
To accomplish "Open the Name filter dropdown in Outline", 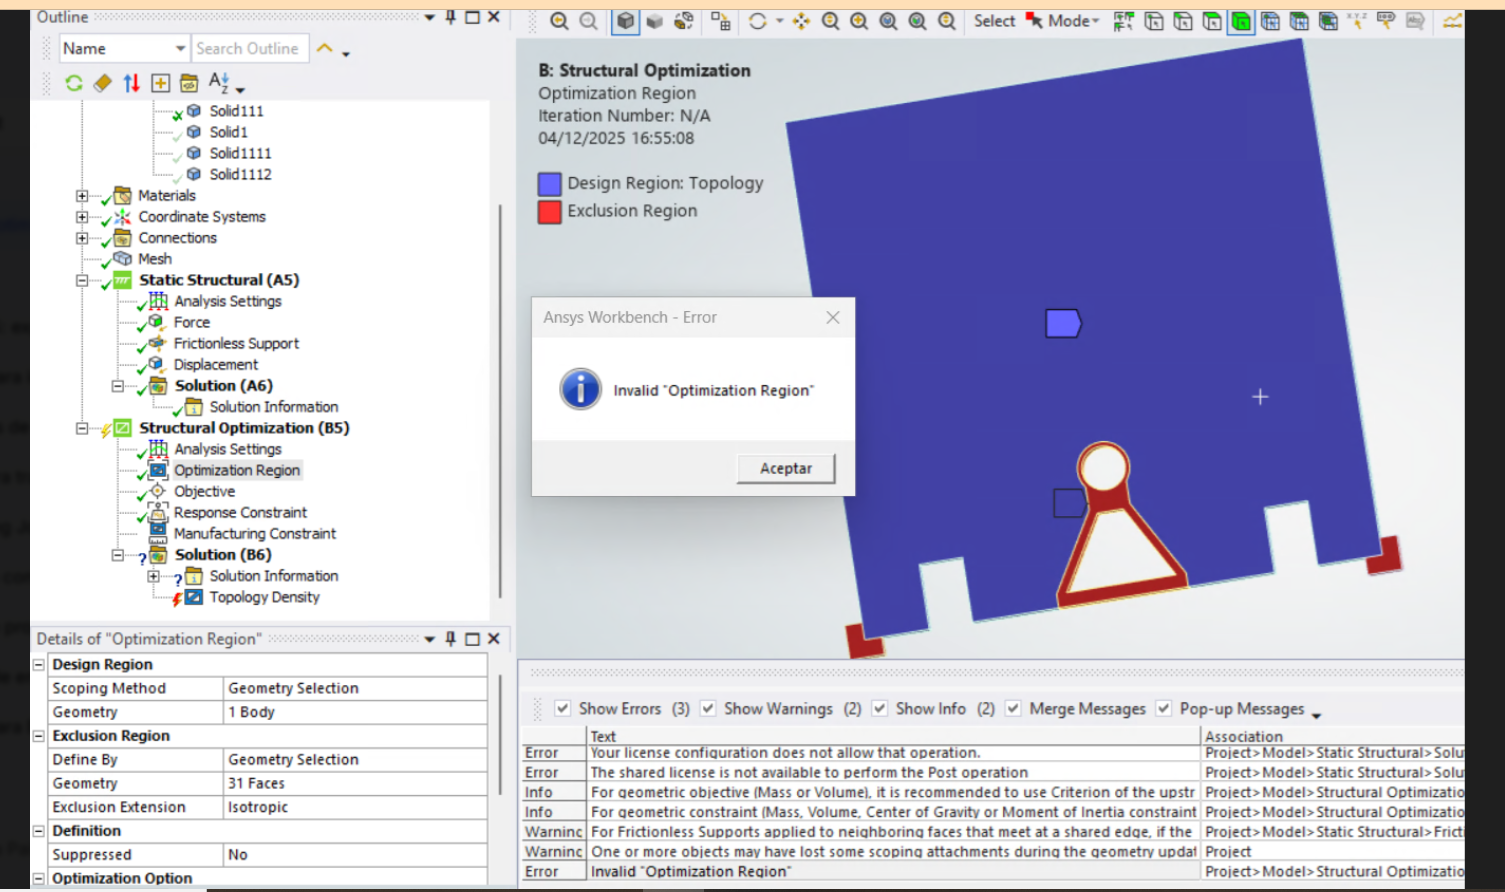I will tap(180, 48).
